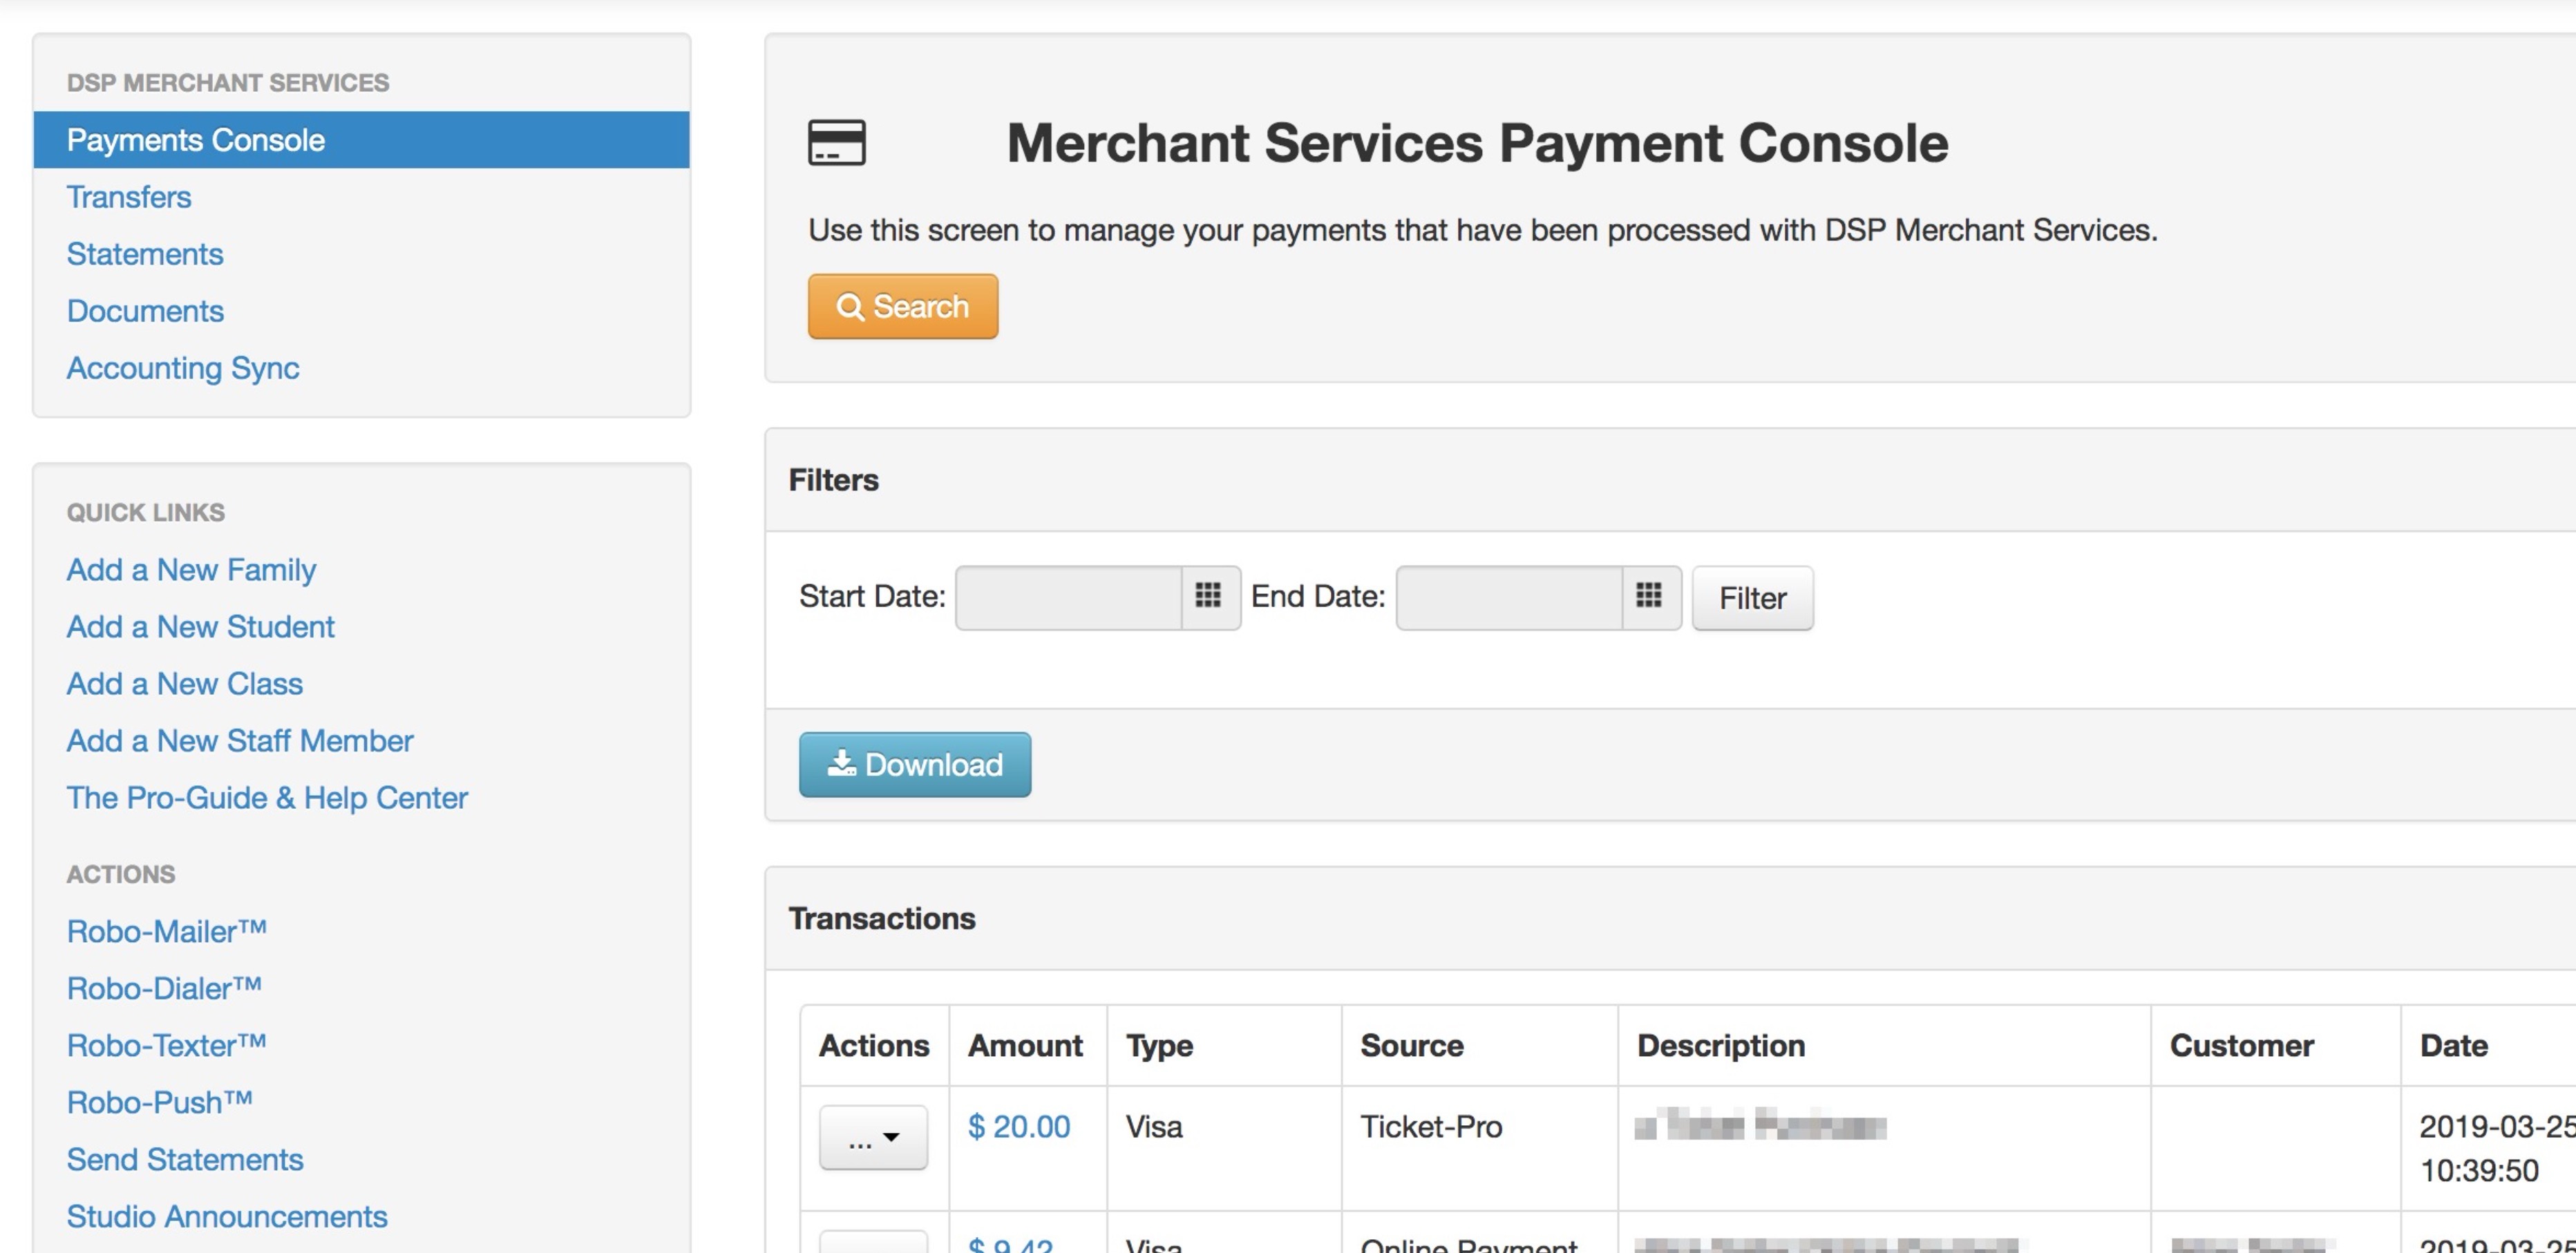Open The Pro-Guide & Help Center

point(267,798)
